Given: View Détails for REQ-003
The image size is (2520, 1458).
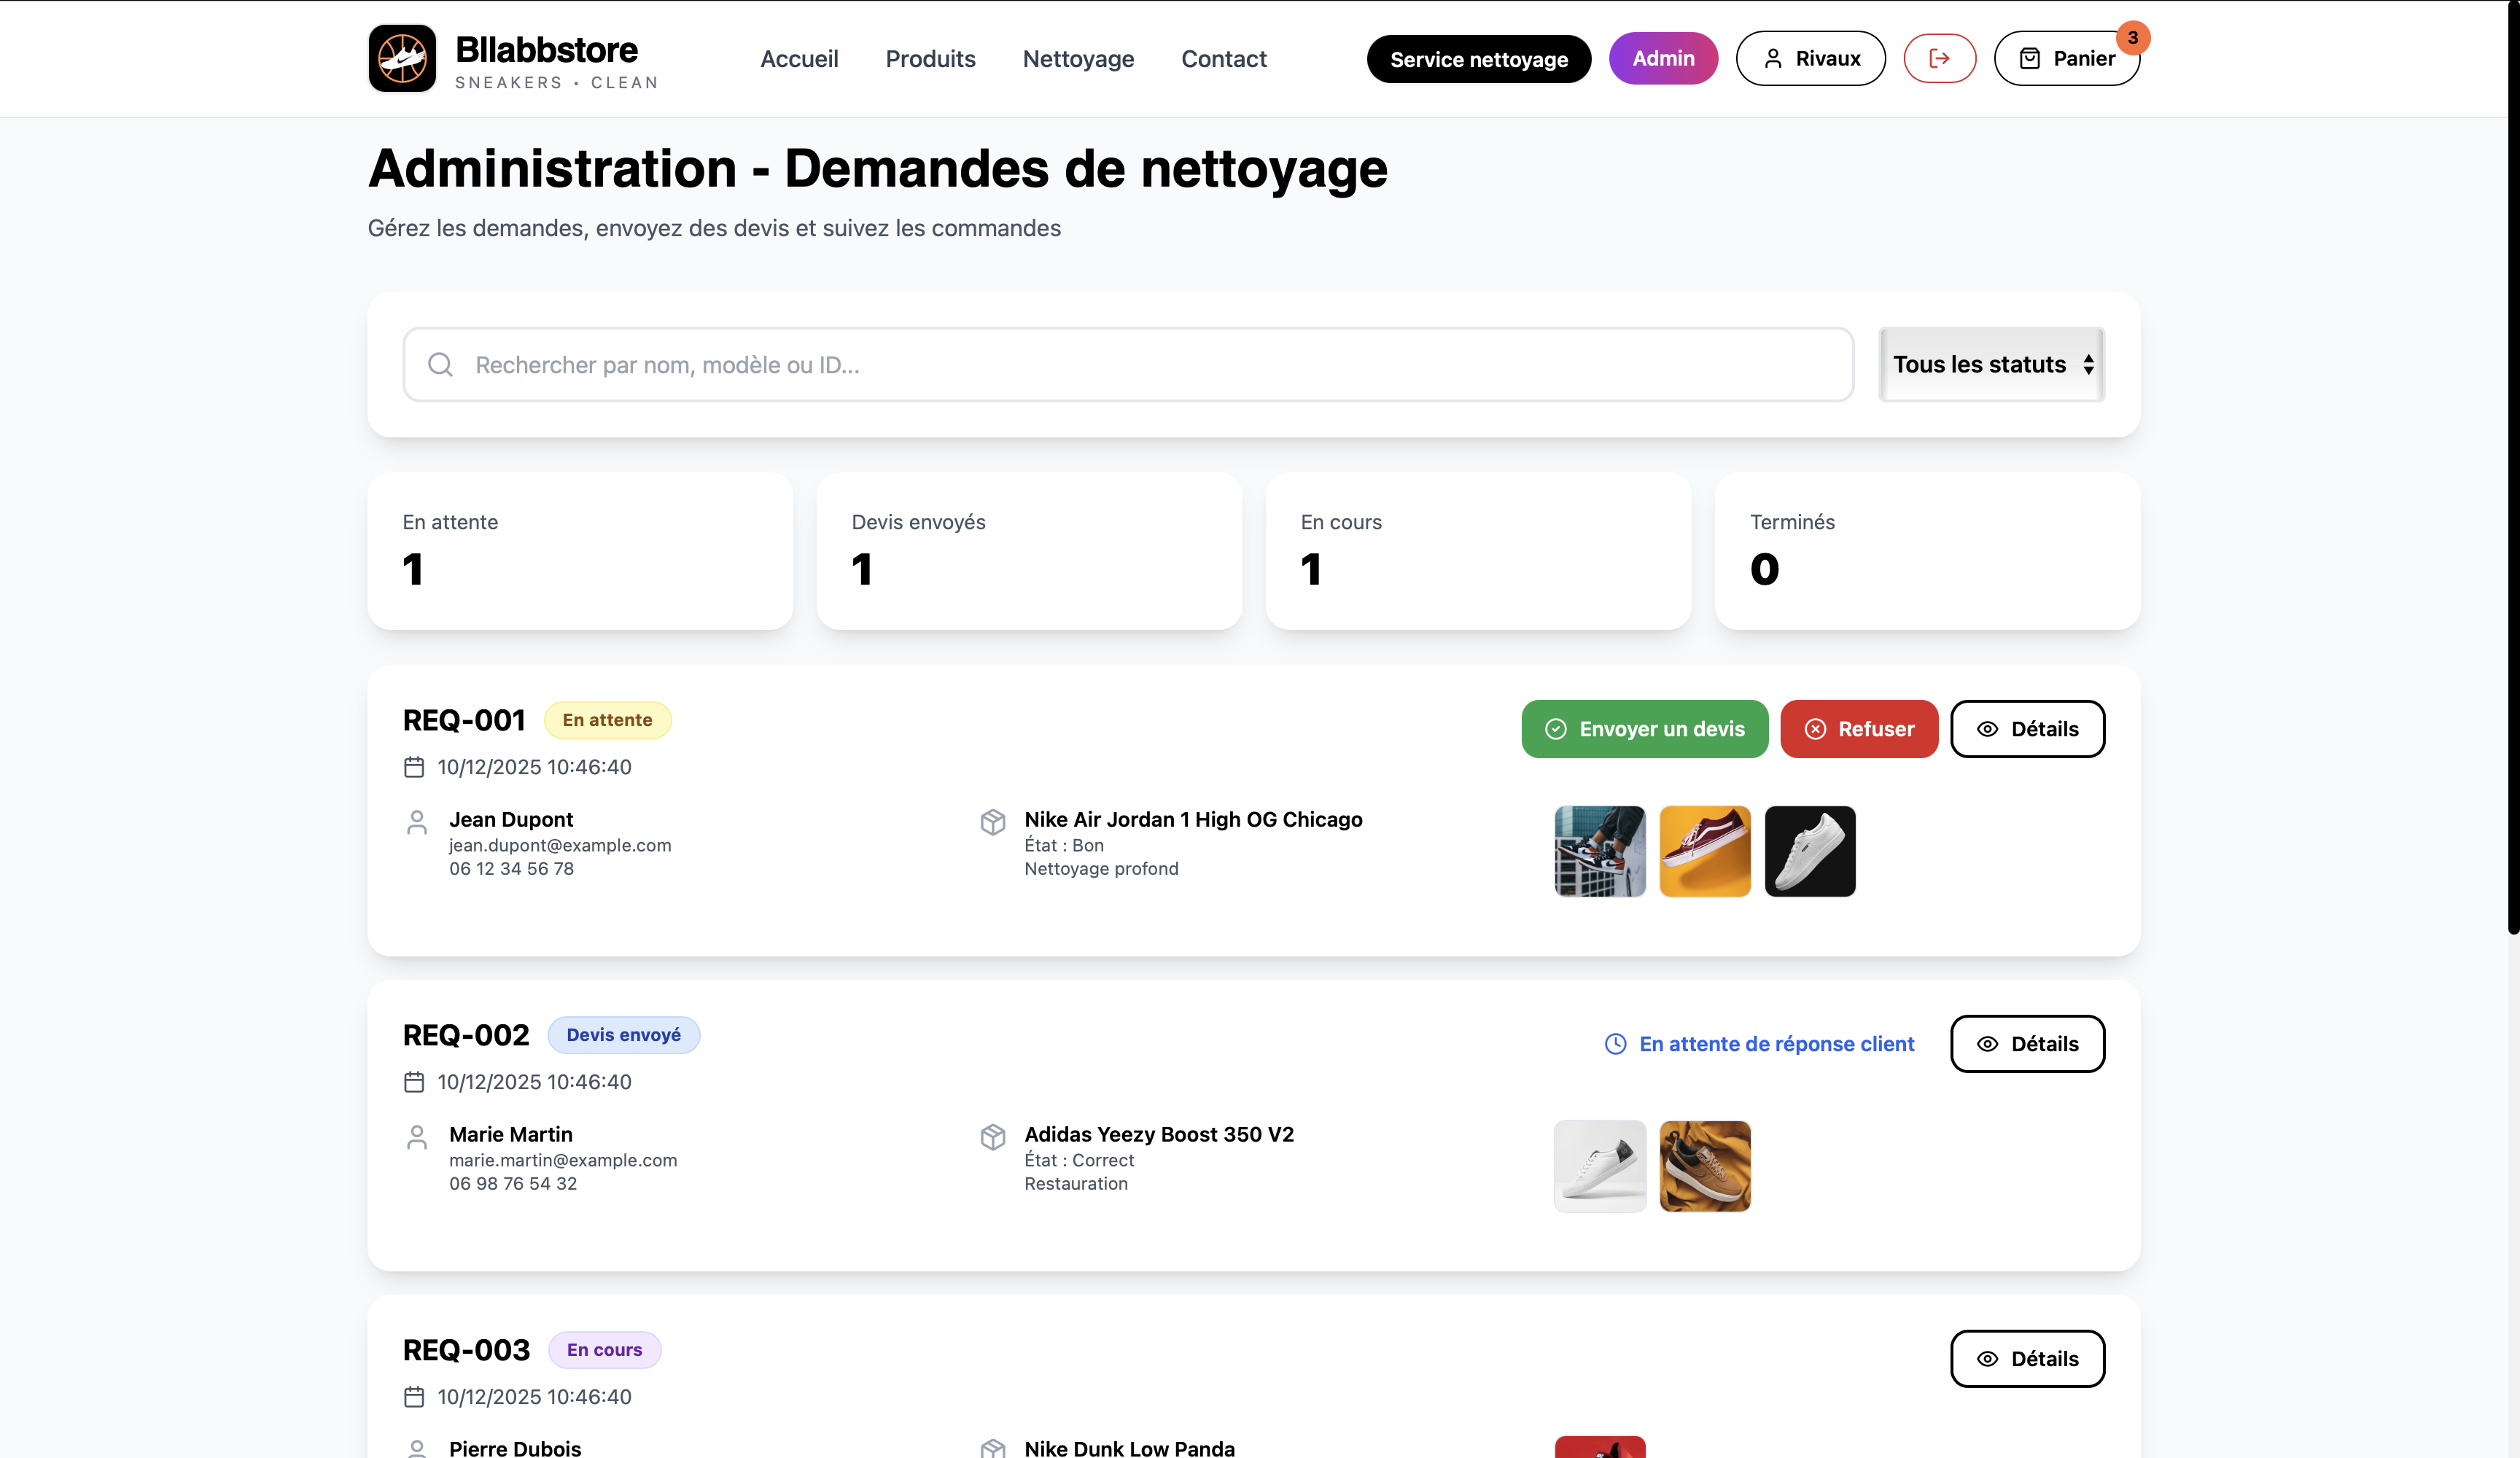Looking at the screenshot, I should [2027, 1359].
